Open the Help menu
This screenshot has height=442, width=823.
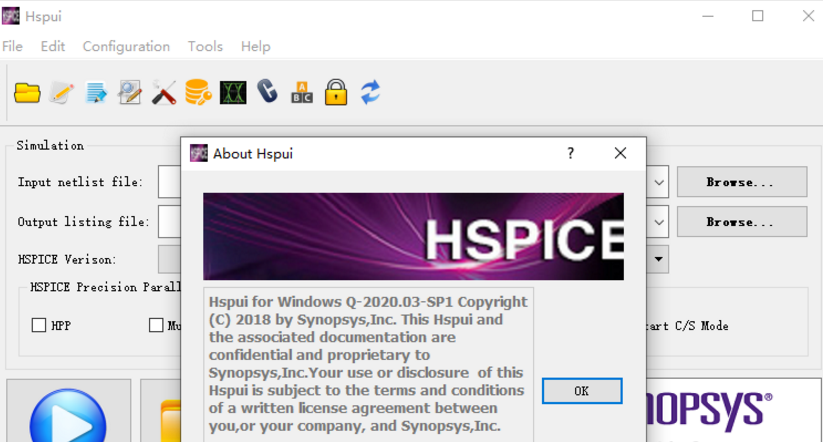pos(256,46)
